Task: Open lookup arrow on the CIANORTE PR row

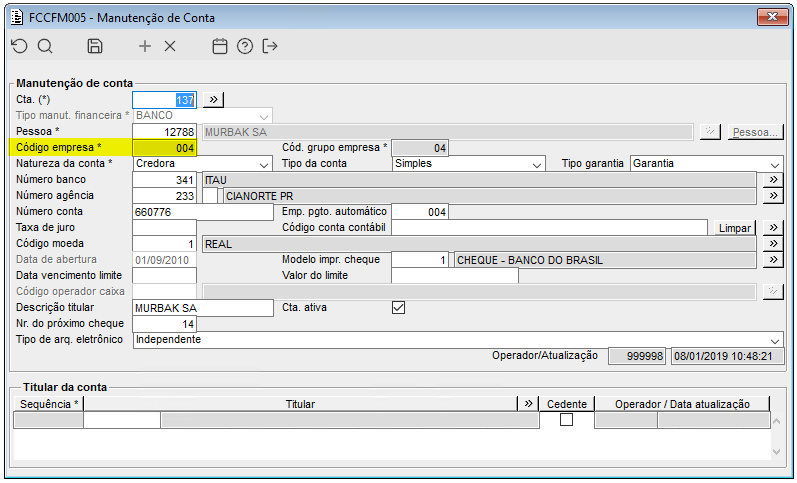Action: [773, 196]
